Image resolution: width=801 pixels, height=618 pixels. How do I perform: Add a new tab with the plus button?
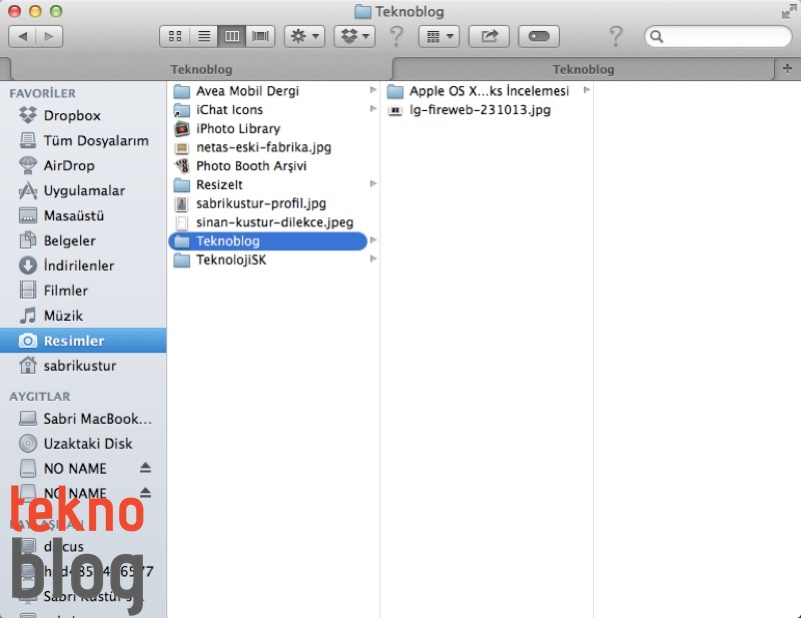pyautogui.click(x=787, y=68)
